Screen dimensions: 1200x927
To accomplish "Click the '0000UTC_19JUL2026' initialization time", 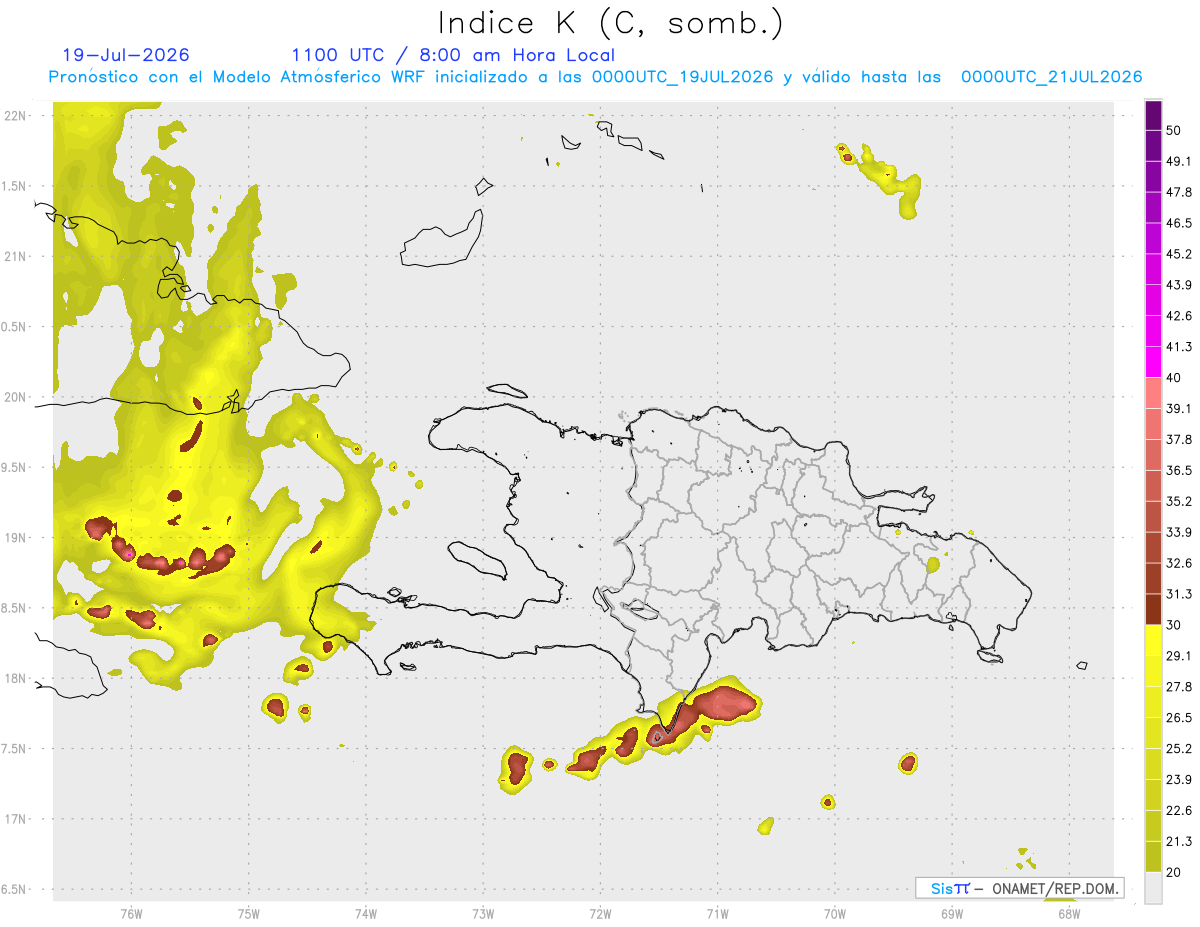I will [683, 77].
